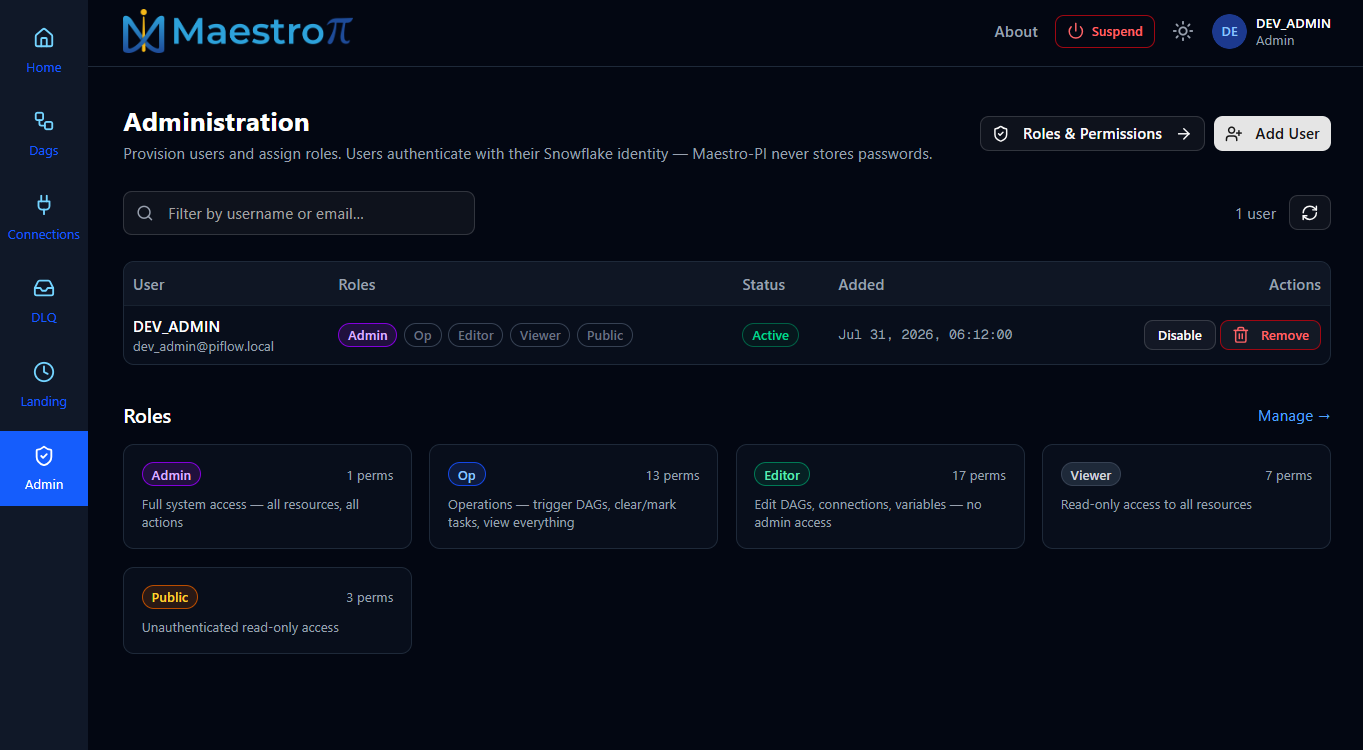
Task: Toggle the Admin role for DEV_ADMIN
Action: tap(368, 335)
